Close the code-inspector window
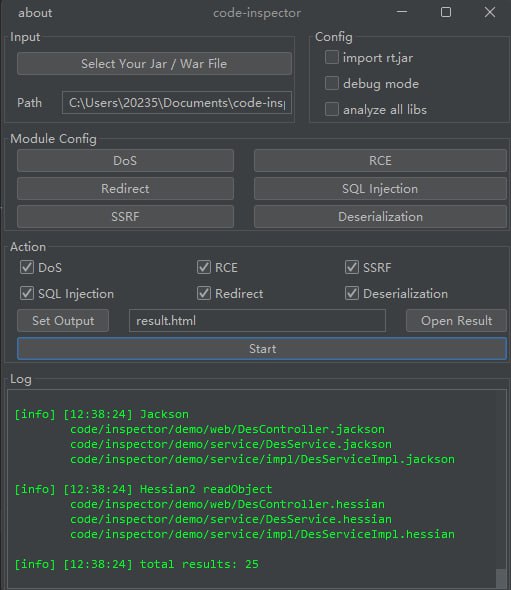Image resolution: width=511 pixels, height=590 pixels. point(490,12)
